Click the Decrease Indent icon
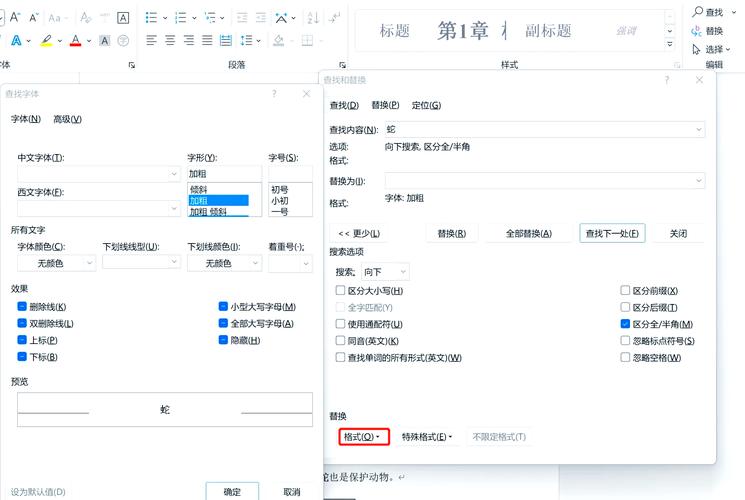Viewport: 745px width, 500px height. point(242,18)
